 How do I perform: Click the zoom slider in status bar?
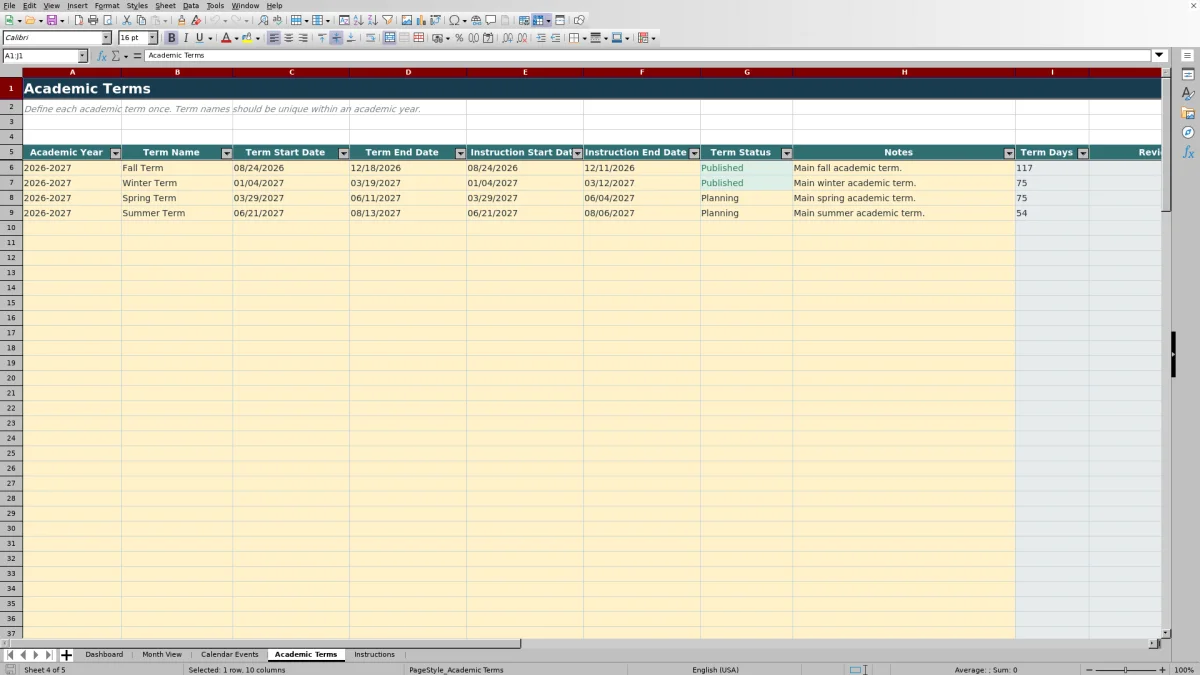tap(1125, 670)
